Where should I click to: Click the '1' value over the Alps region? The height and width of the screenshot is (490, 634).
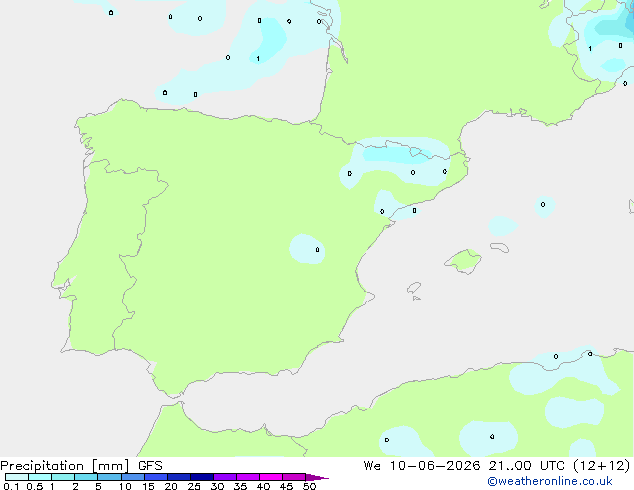(x=590, y=49)
